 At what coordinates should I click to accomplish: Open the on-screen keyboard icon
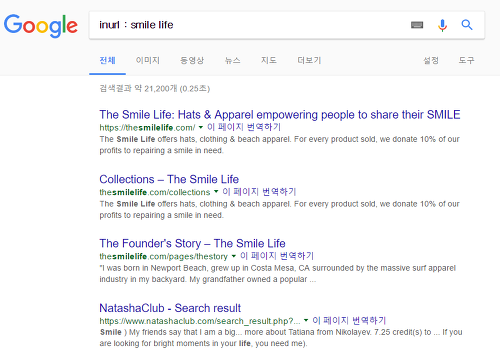click(417, 25)
